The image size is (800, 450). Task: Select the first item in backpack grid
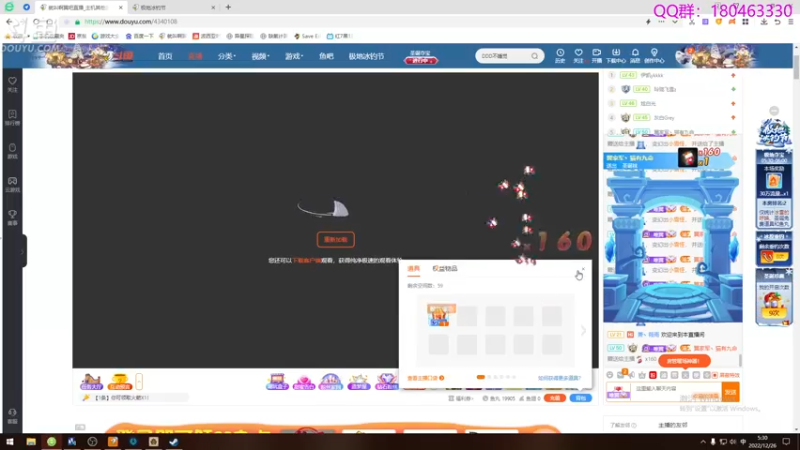(x=439, y=316)
